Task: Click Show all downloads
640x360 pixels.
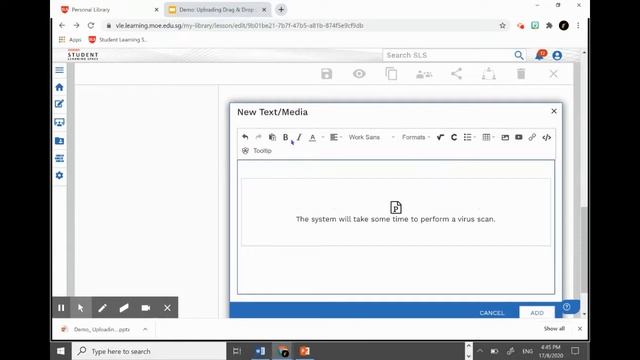Action: tap(554, 329)
